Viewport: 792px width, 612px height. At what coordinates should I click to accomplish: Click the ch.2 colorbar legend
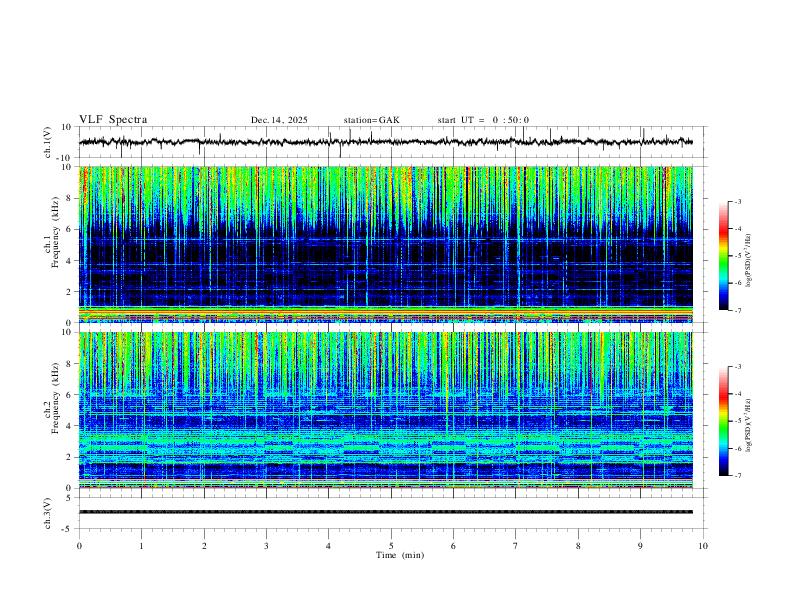pos(724,421)
